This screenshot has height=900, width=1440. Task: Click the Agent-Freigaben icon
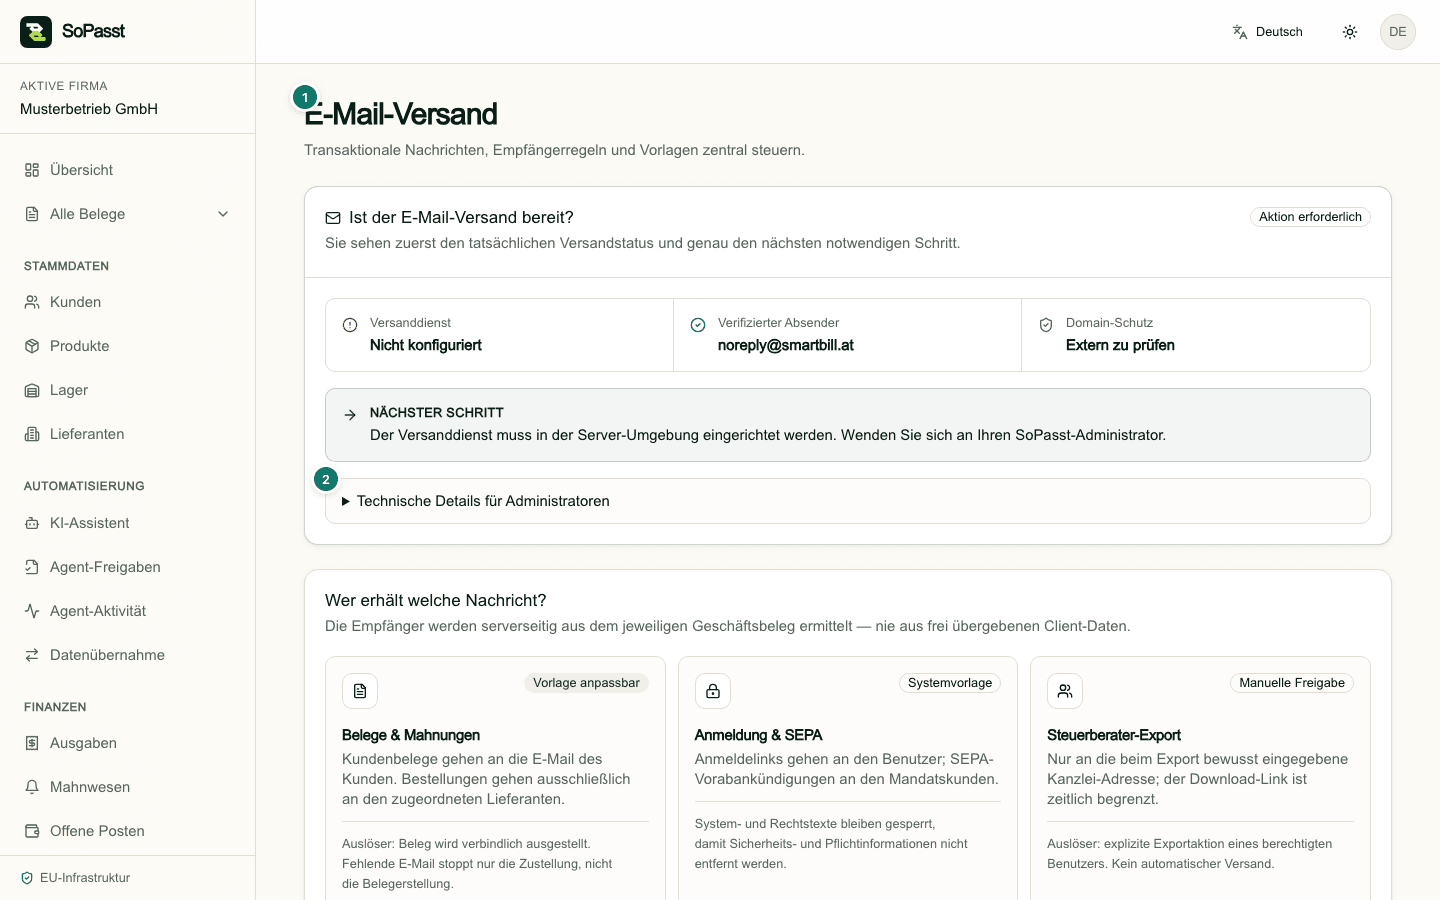[x=32, y=567]
